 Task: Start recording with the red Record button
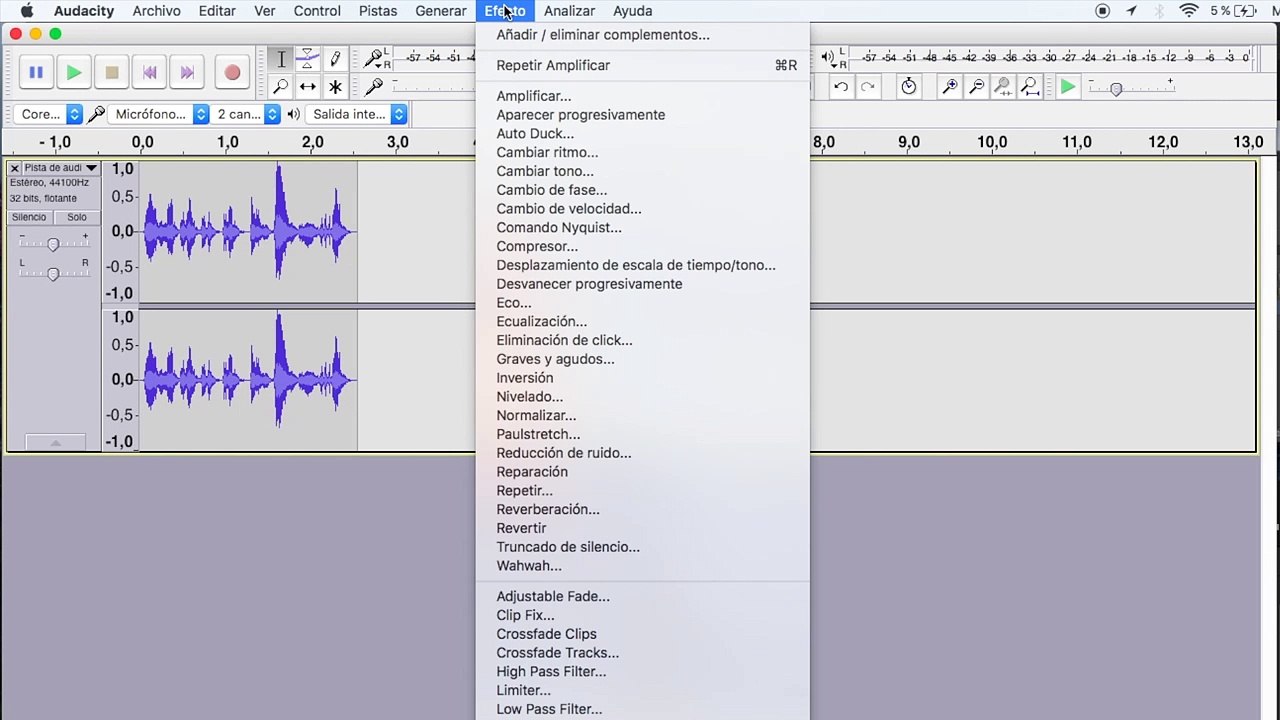pos(232,72)
